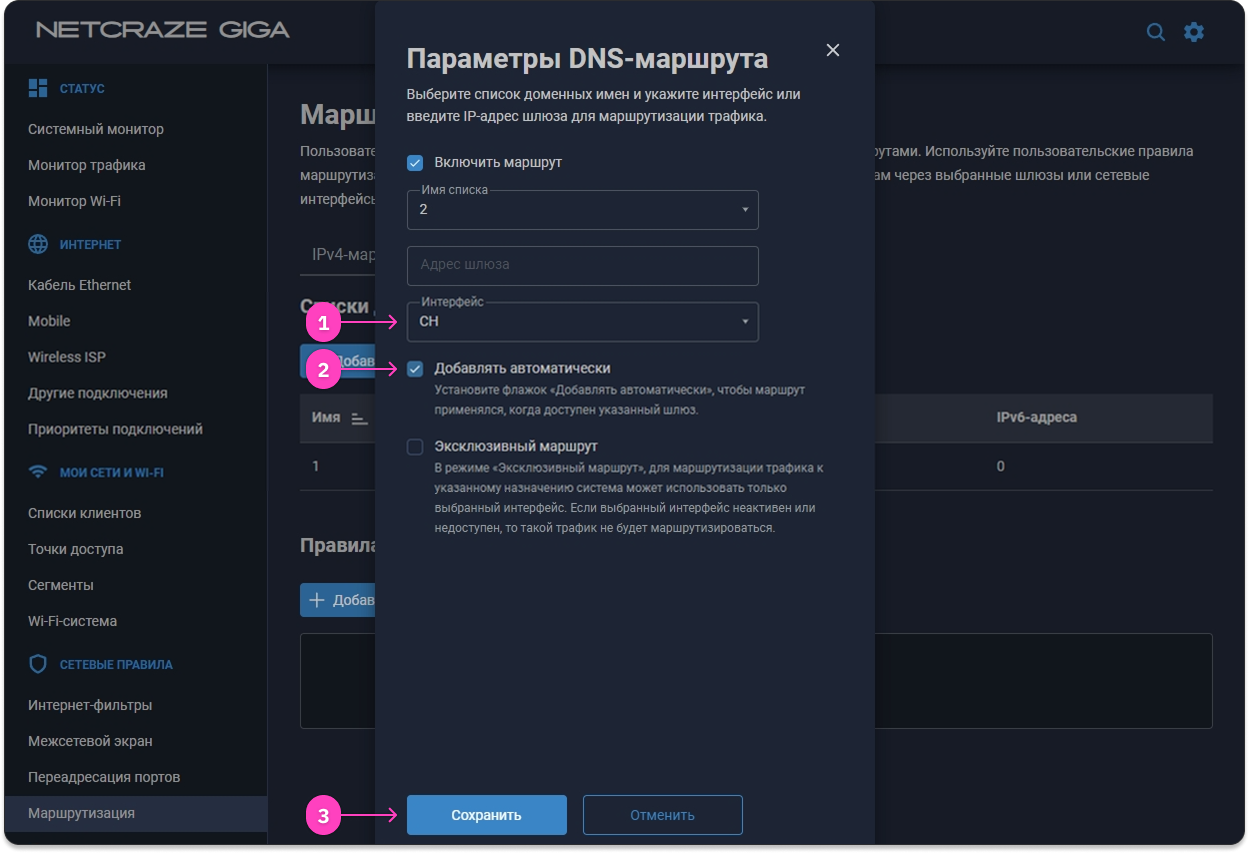Toggle the Добавлять автоматически checkbox
The height and width of the screenshot is (853, 1249).
415,369
